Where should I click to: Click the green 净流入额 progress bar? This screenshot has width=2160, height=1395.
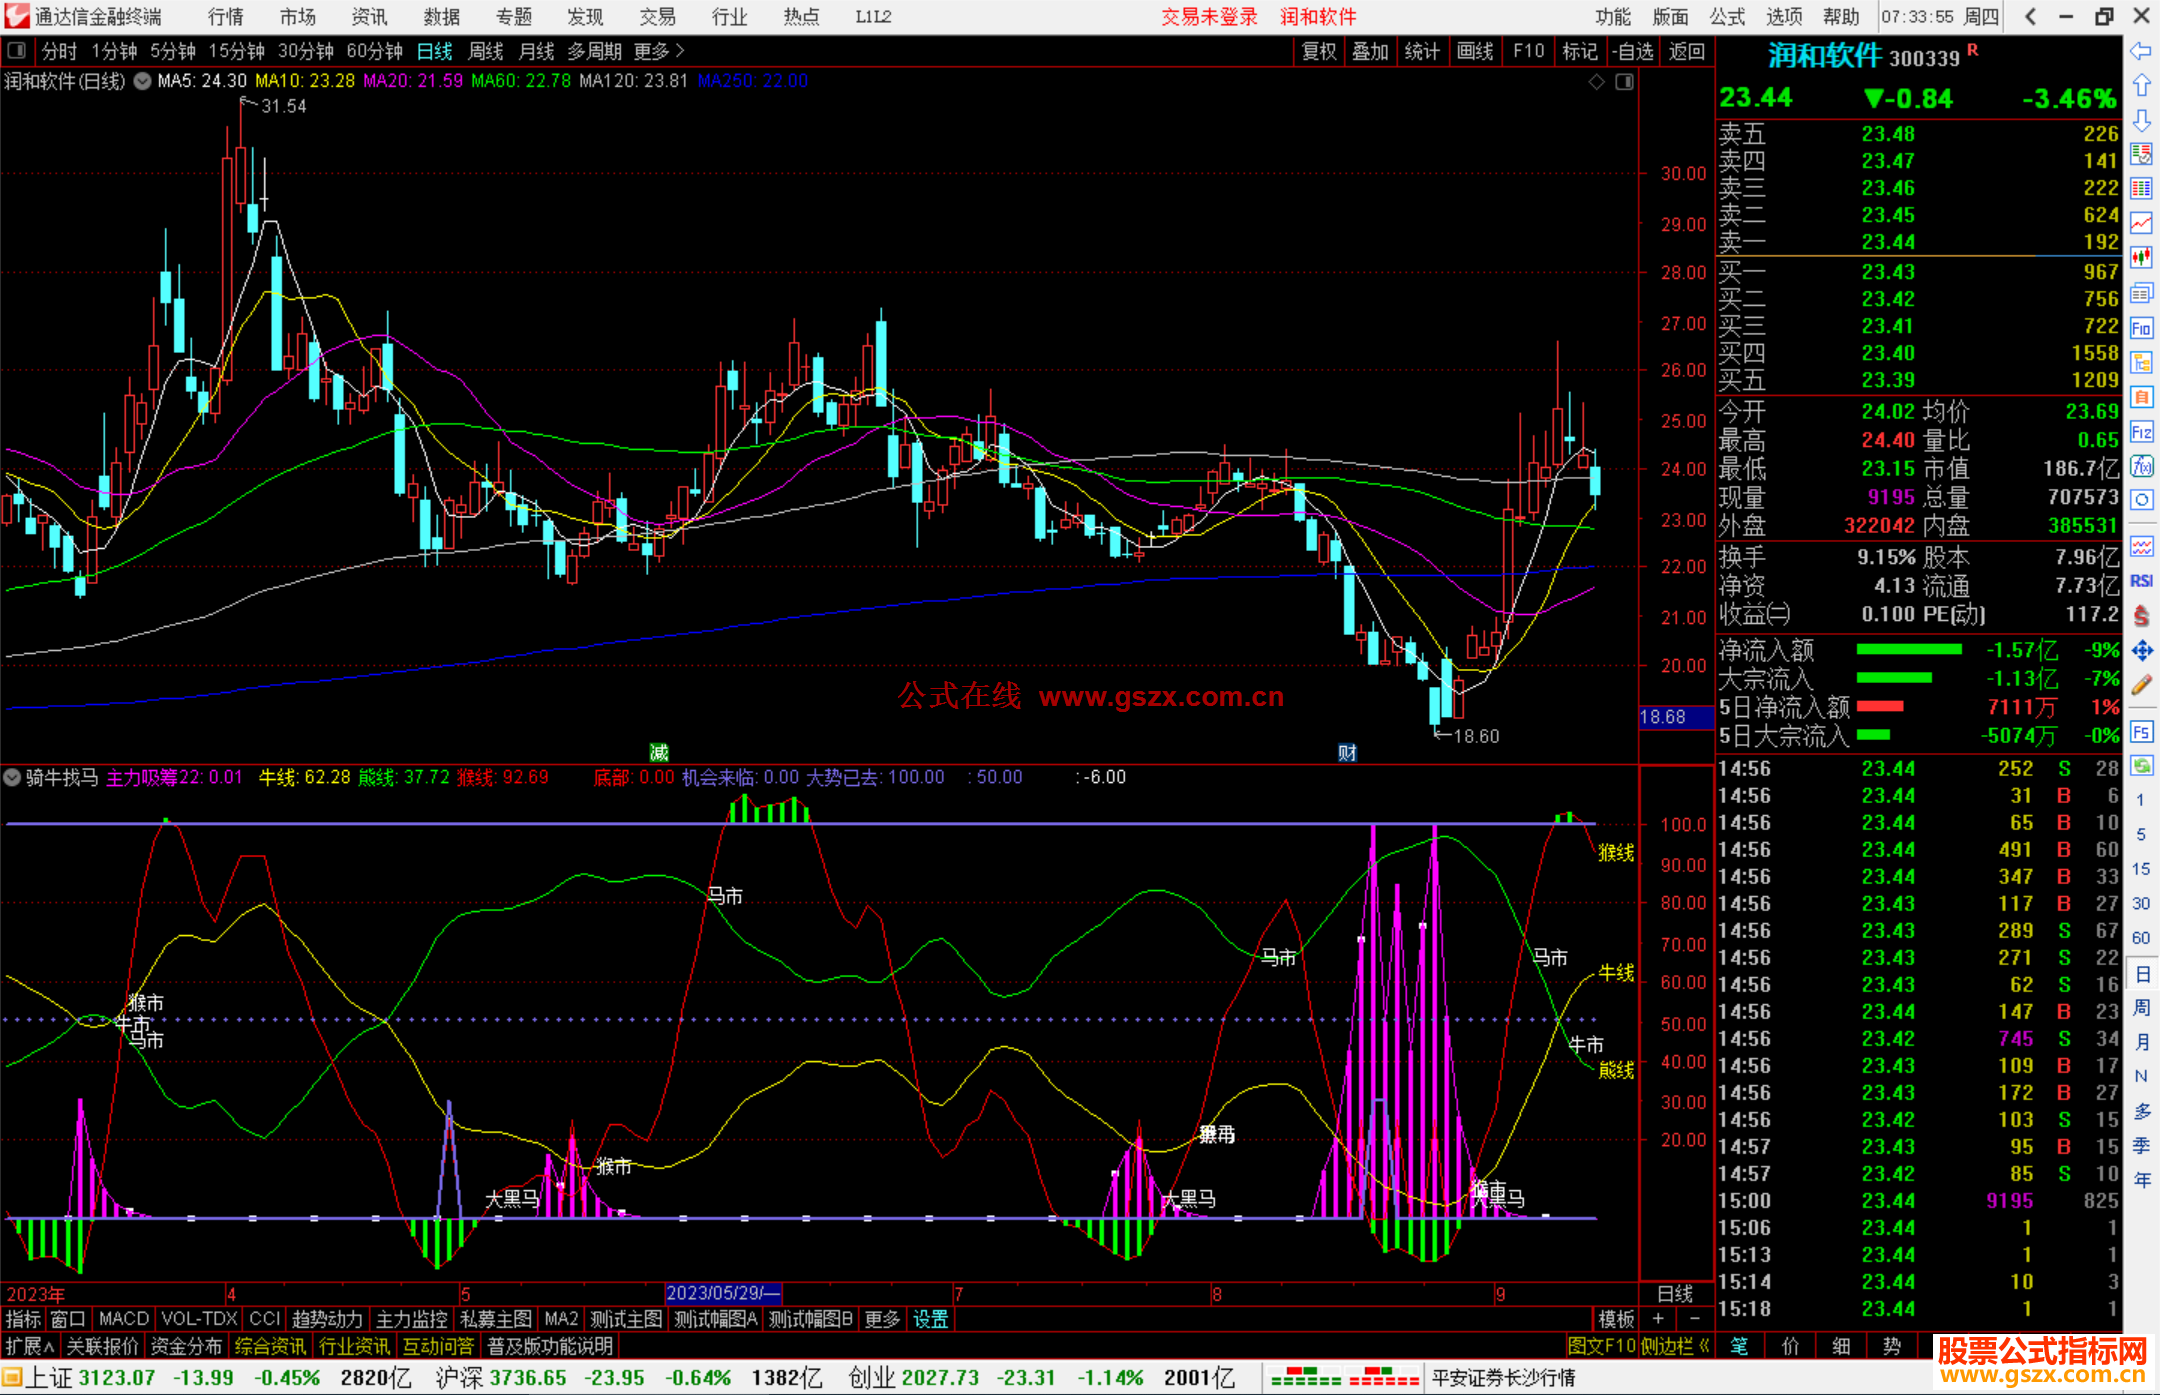click(x=1908, y=650)
